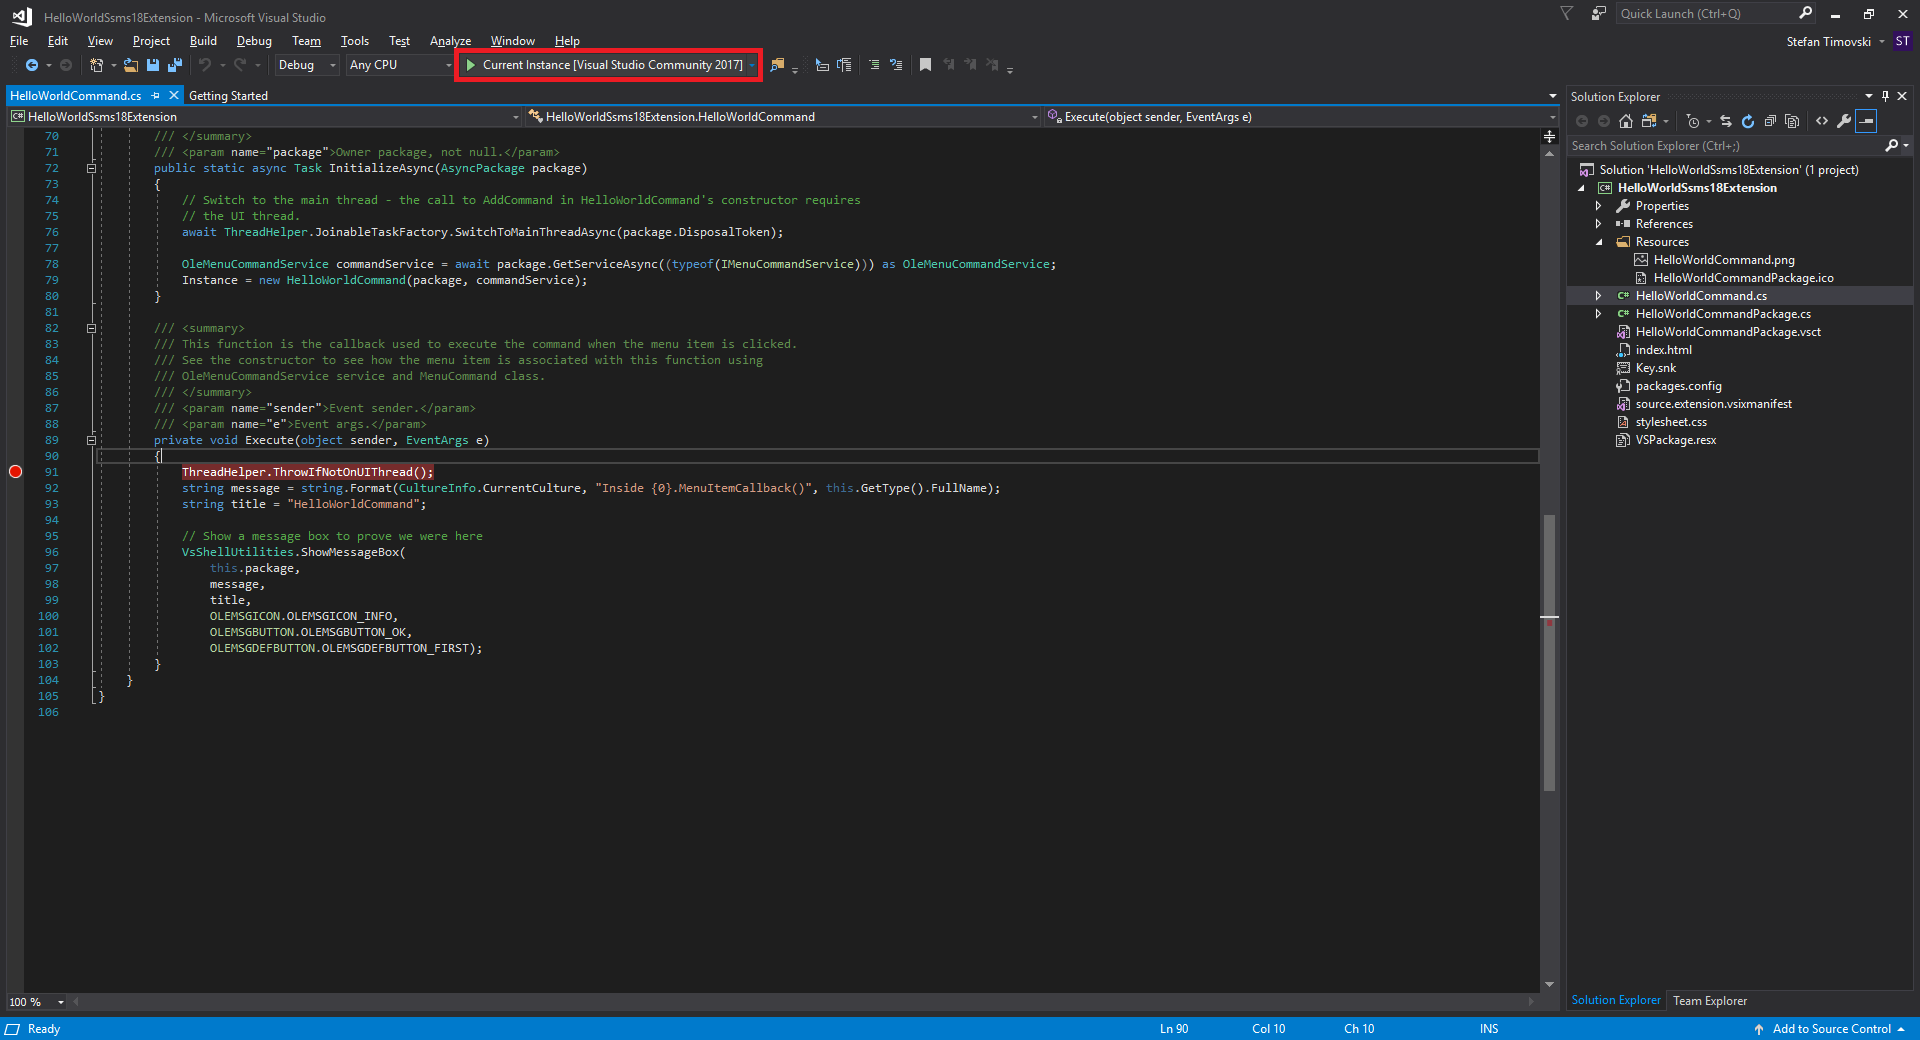Open the start target dropdown arrow
Screen dimensions: 1920x1040
pyautogui.click(x=752, y=65)
